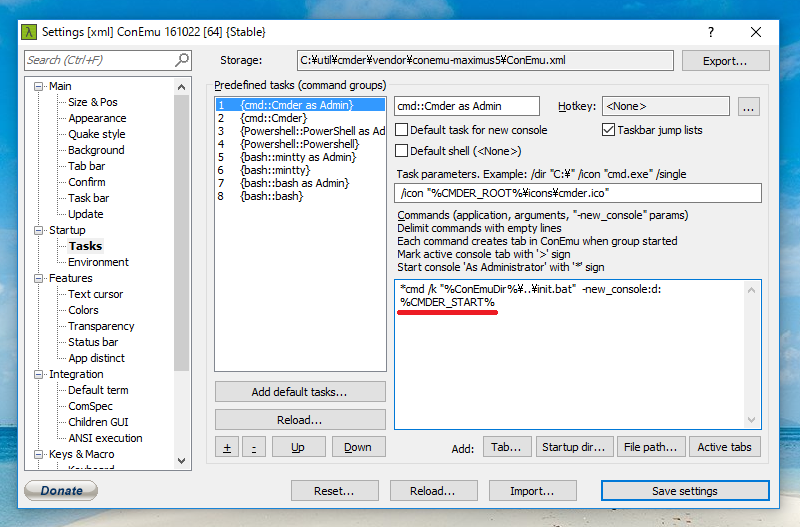Click Startup dir... button
Image resolution: width=800 pixels, height=527 pixels.
573,447
